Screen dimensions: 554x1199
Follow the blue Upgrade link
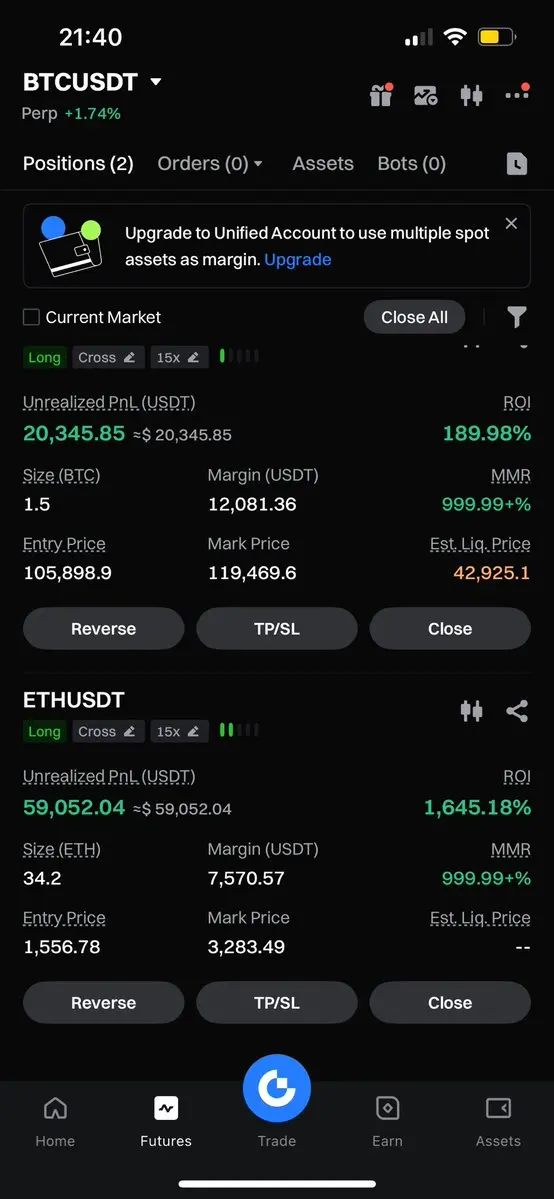coord(298,259)
